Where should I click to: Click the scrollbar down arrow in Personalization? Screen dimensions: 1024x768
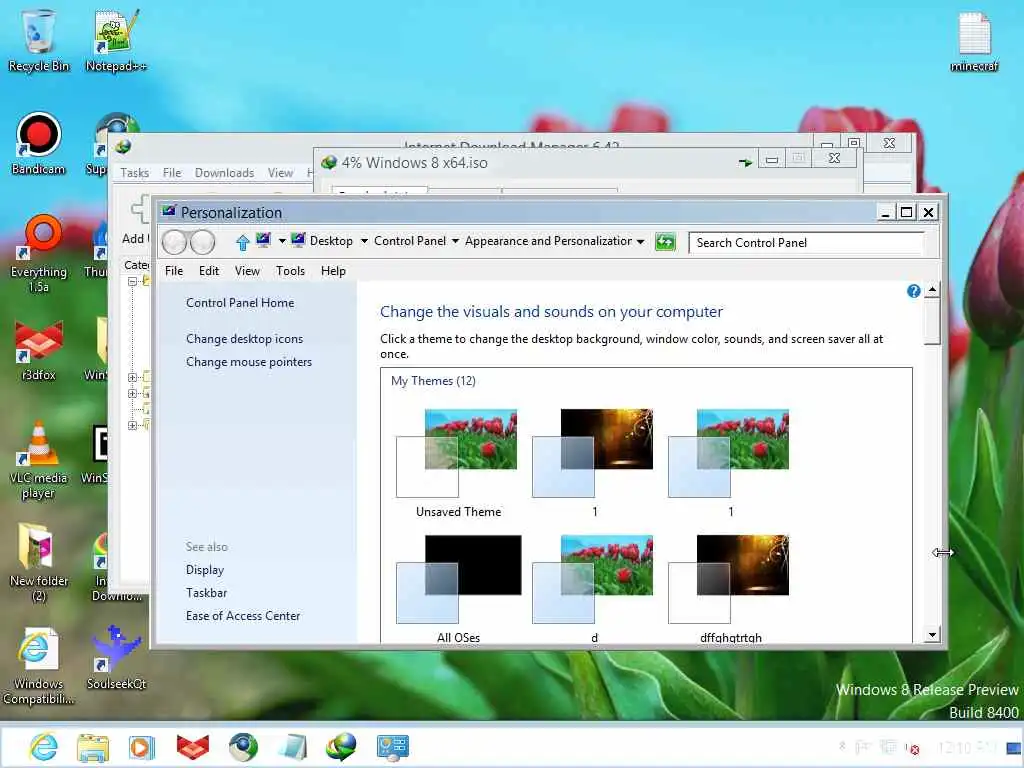pos(932,634)
